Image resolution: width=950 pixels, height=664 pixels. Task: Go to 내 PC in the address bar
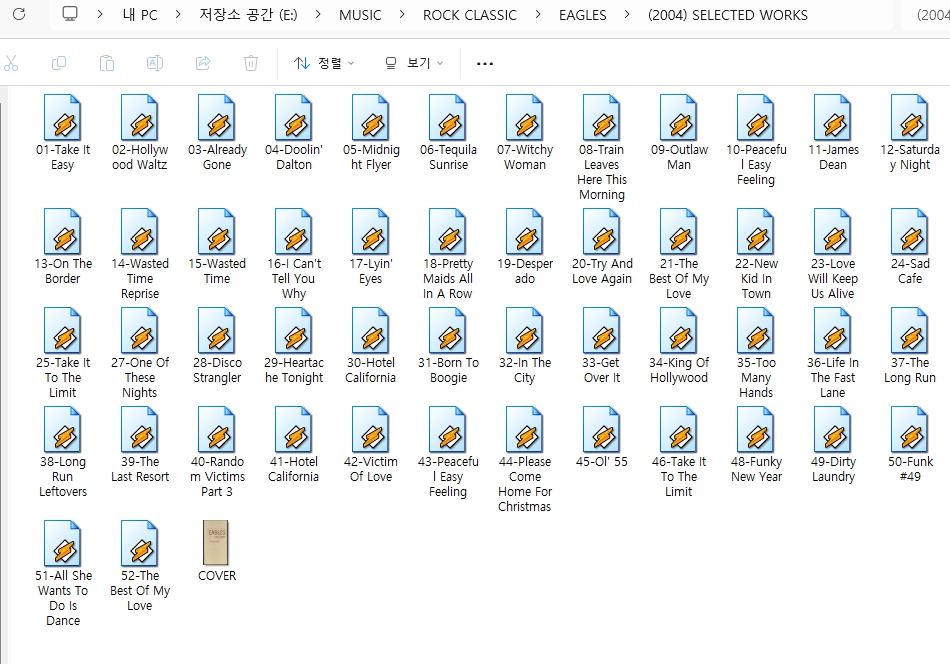140,15
